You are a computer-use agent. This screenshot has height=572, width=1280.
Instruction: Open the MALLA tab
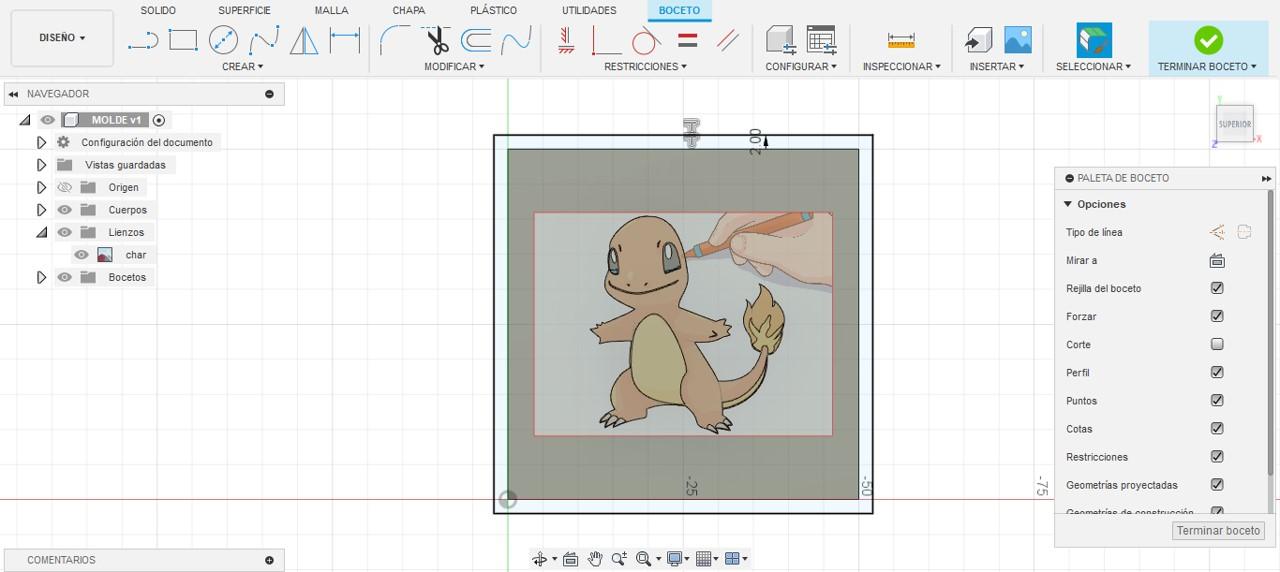331,10
